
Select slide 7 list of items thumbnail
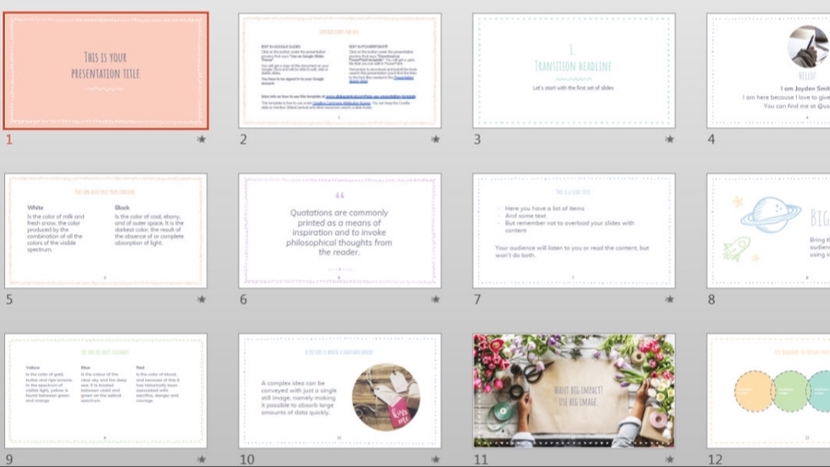[x=574, y=231]
